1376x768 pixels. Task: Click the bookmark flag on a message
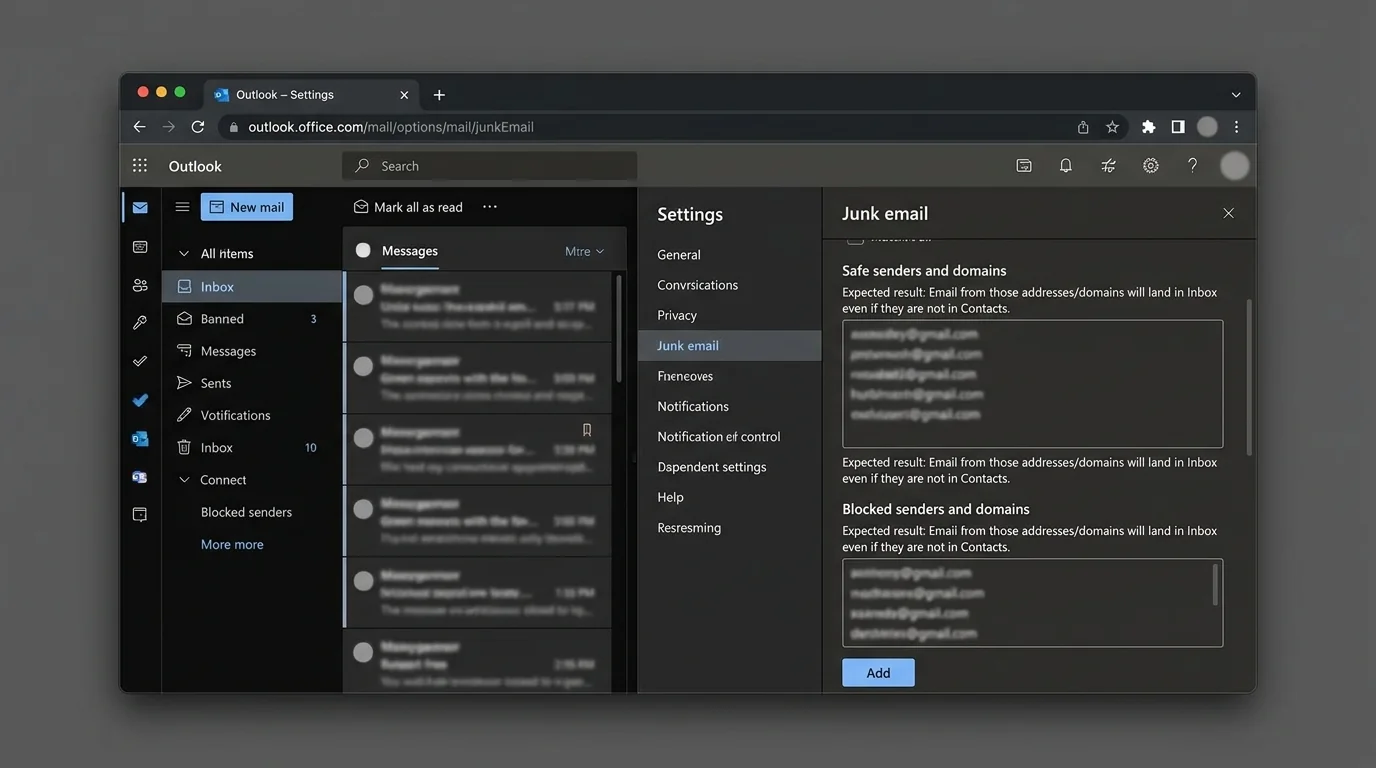pos(587,430)
